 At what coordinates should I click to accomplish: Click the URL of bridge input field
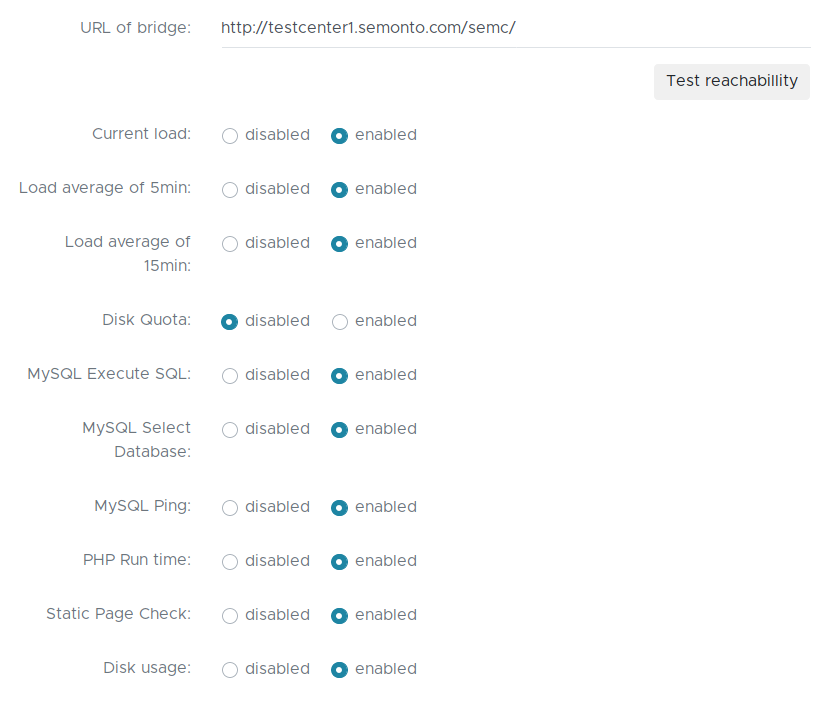point(515,28)
